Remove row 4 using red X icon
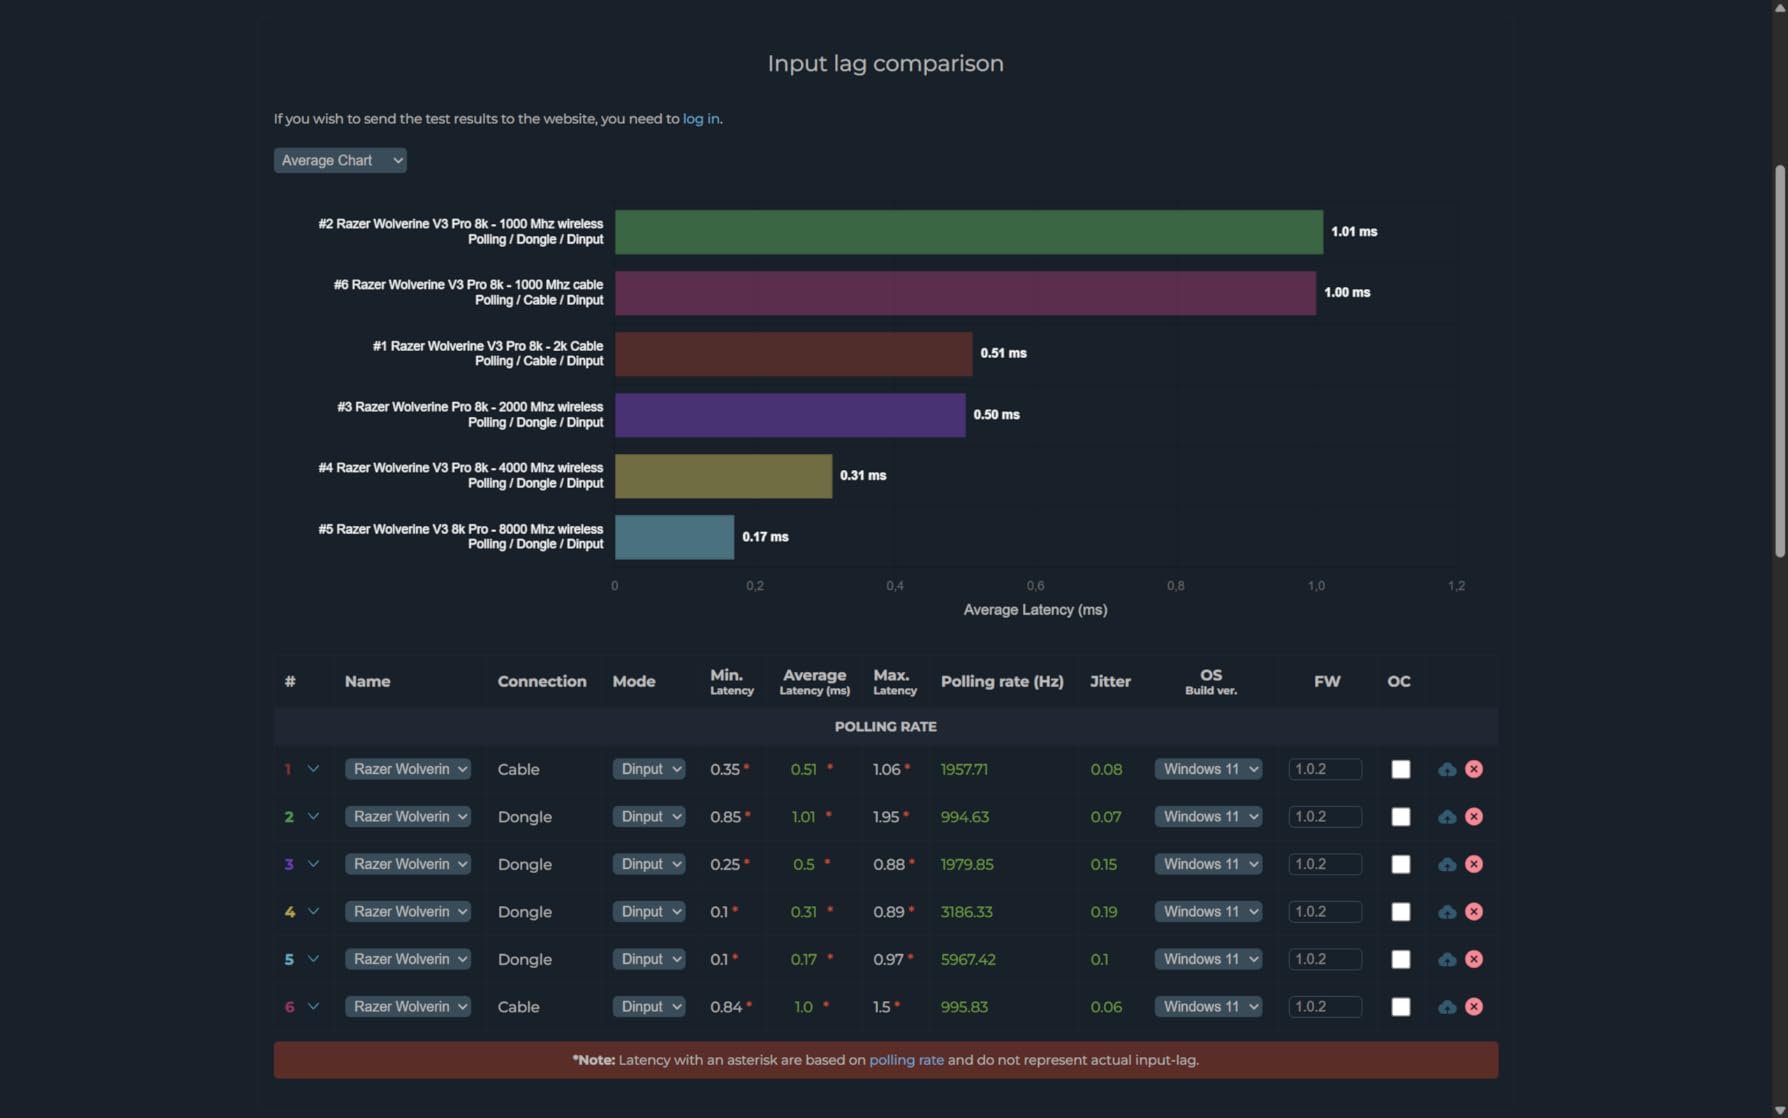1788x1118 pixels. pos(1474,912)
